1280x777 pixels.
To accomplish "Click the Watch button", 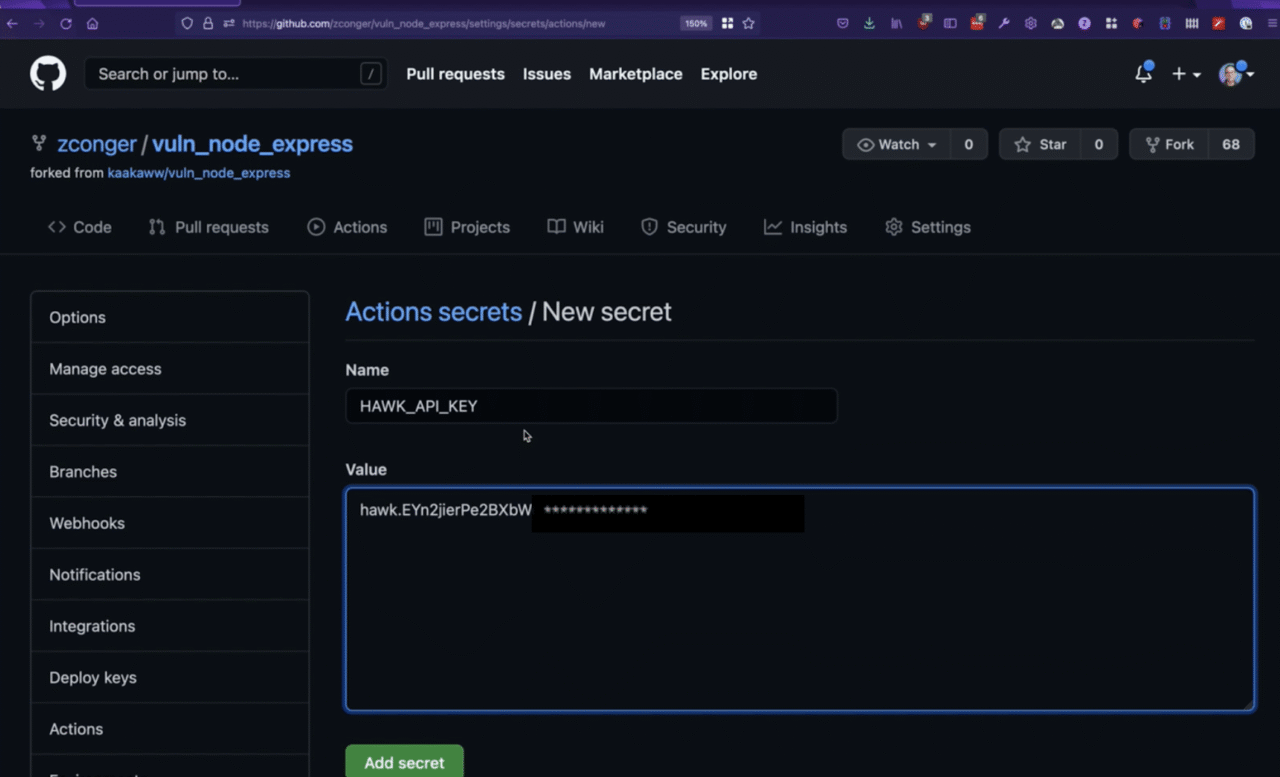I will coord(896,144).
